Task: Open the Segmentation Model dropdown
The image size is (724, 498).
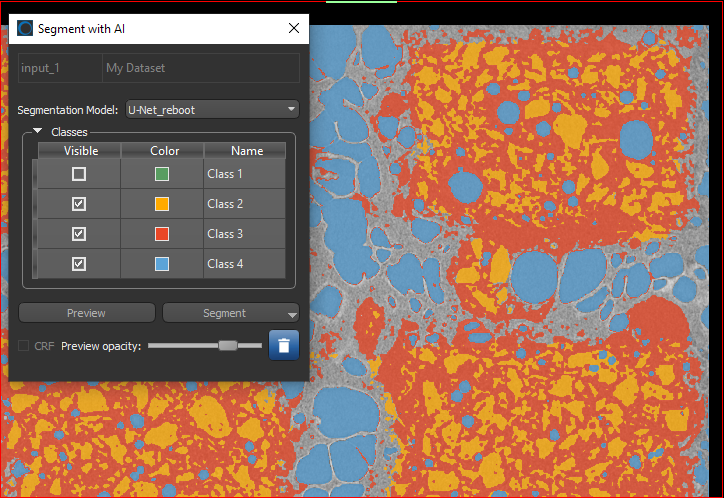Action: (x=211, y=109)
